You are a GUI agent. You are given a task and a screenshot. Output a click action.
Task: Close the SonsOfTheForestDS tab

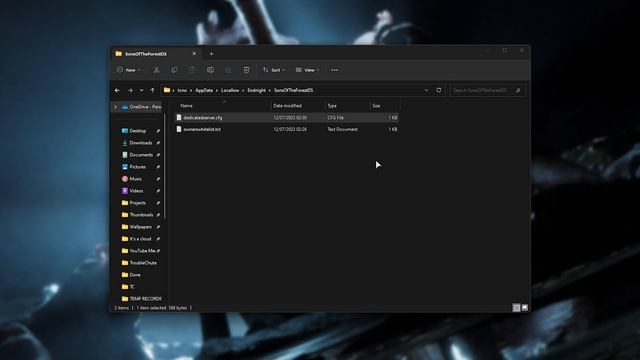pyautogui.click(x=194, y=54)
